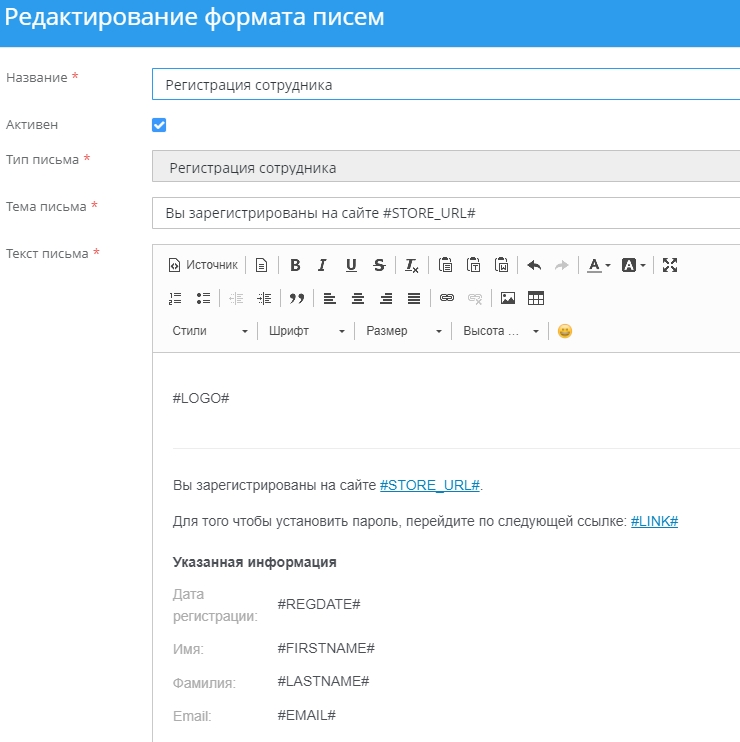Uncheck the Активен checkbox
This screenshot has height=742, width=740.
click(x=159, y=125)
